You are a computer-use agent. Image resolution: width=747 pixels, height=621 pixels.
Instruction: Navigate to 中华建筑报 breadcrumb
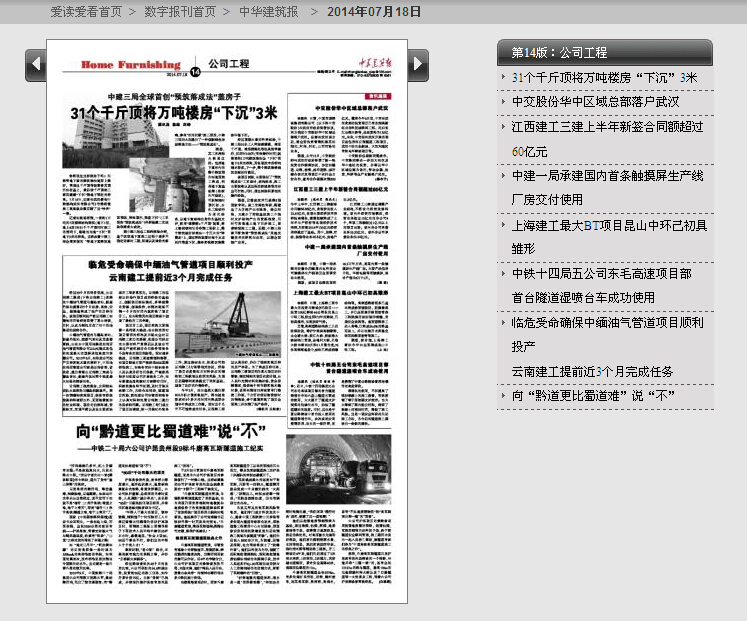pos(268,12)
